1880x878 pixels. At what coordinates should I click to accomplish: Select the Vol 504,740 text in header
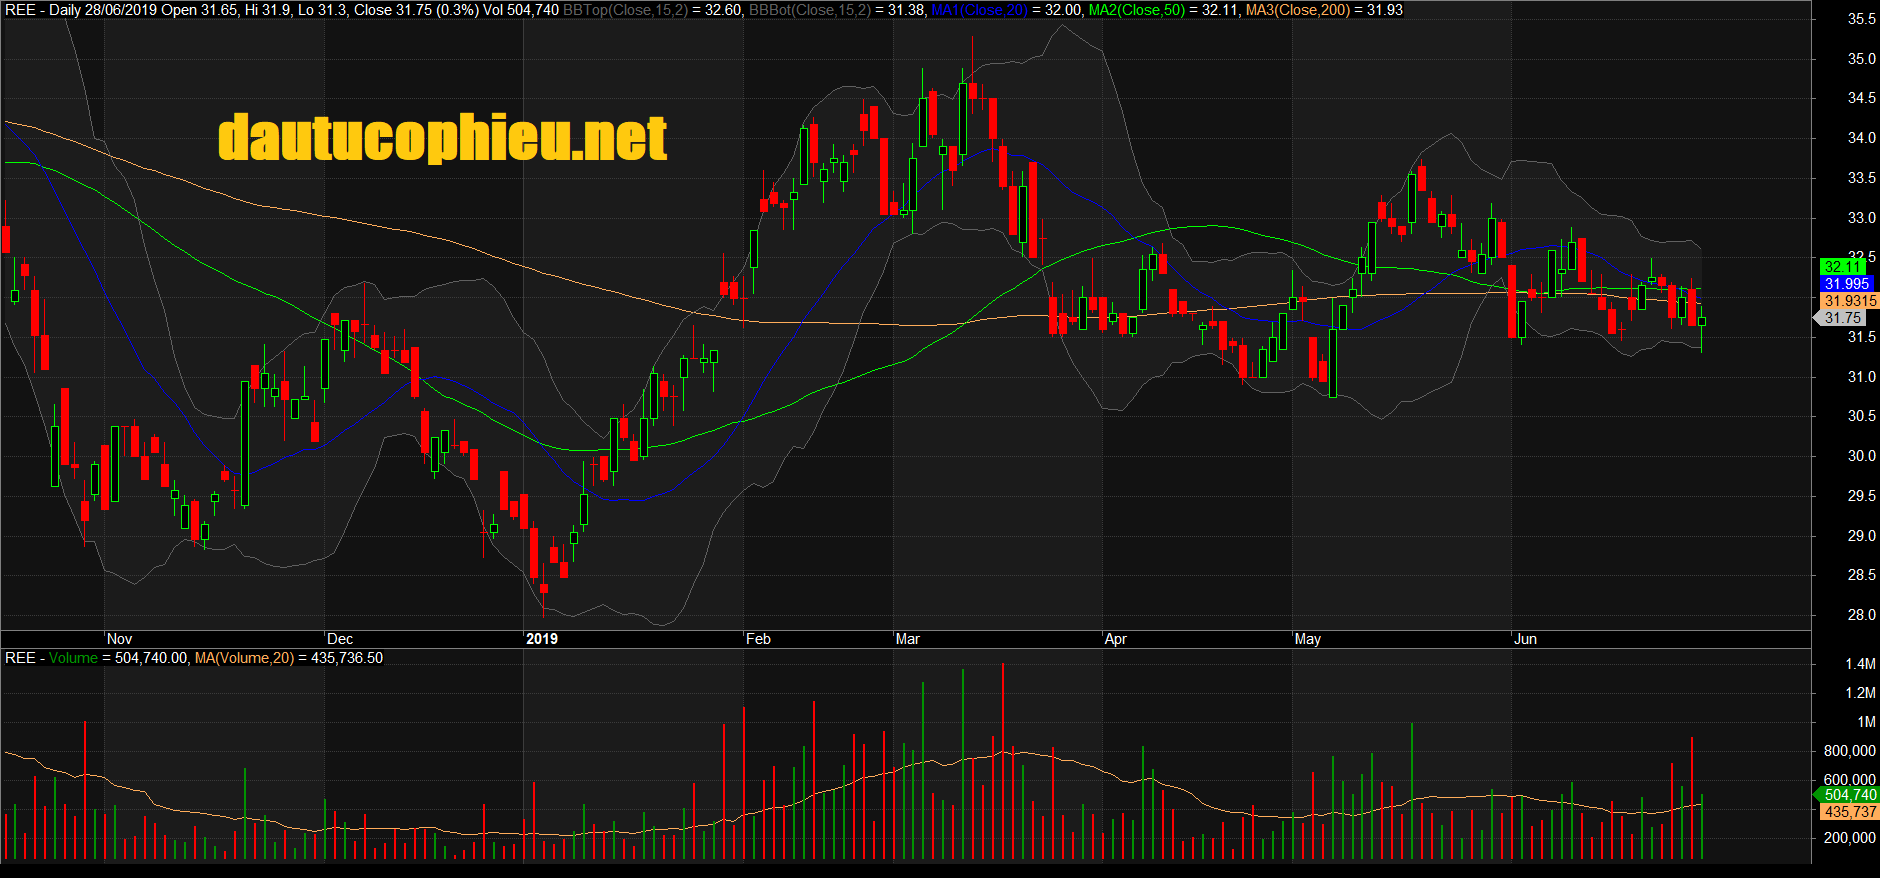[521, 10]
